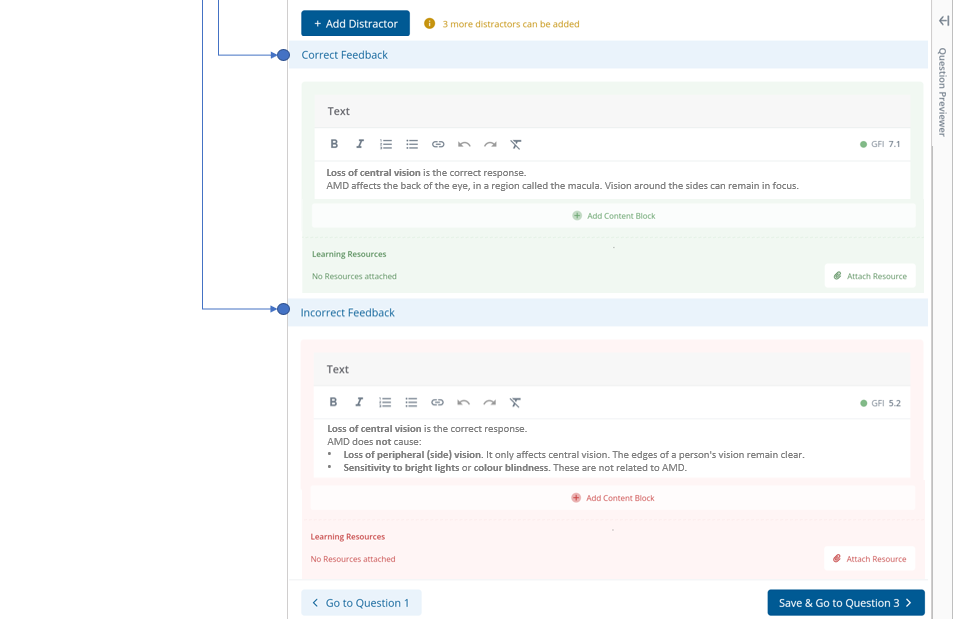Redo edit in Incorrect Feedback editor
This screenshot has height=619, width=953.
coord(489,402)
